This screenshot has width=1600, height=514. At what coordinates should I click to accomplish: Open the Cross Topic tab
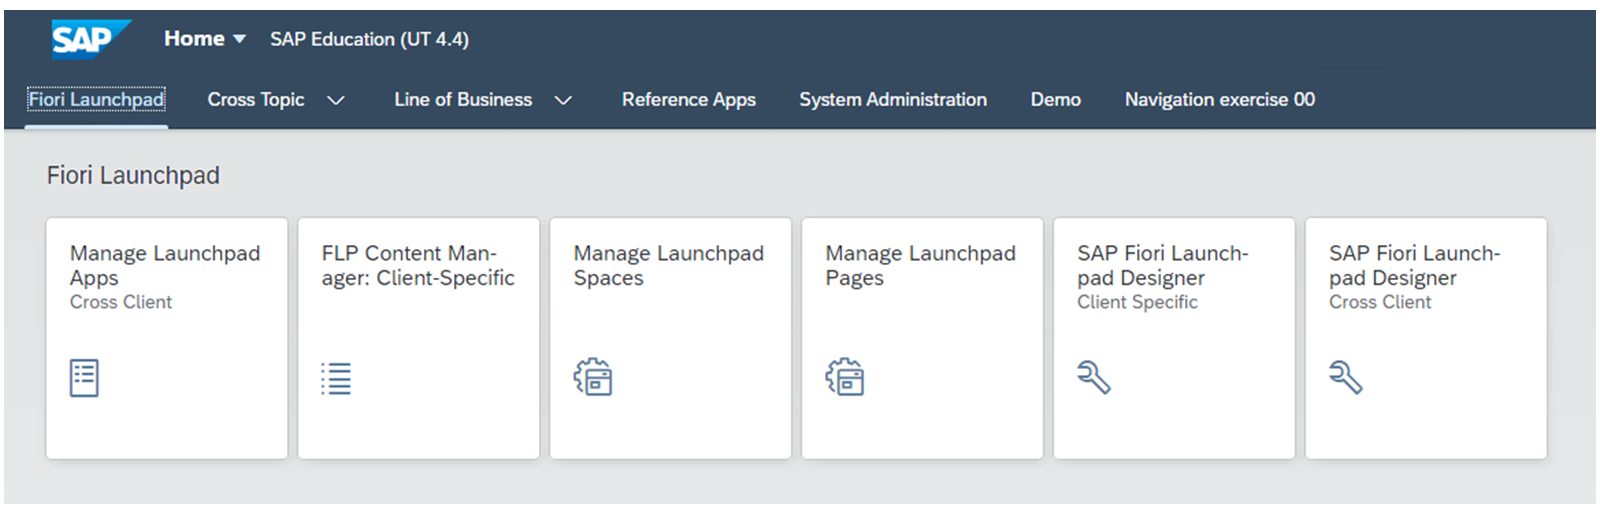[x=256, y=99]
